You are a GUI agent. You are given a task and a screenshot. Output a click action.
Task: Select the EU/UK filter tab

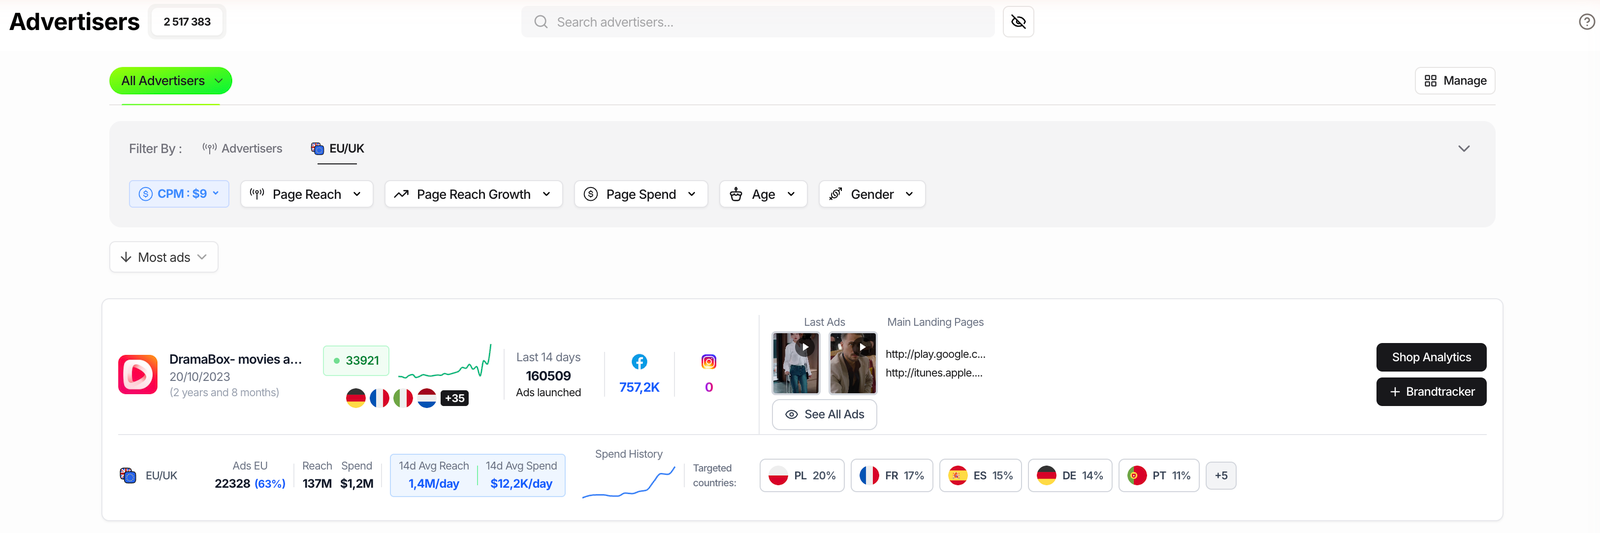pyautogui.click(x=337, y=148)
